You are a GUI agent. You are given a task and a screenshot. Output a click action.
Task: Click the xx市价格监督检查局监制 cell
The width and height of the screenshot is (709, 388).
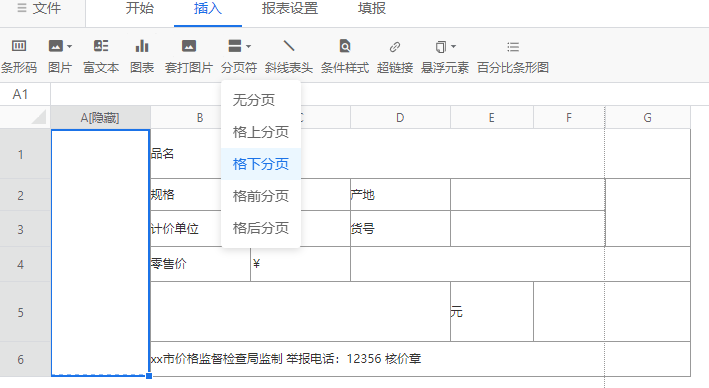(420, 359)
